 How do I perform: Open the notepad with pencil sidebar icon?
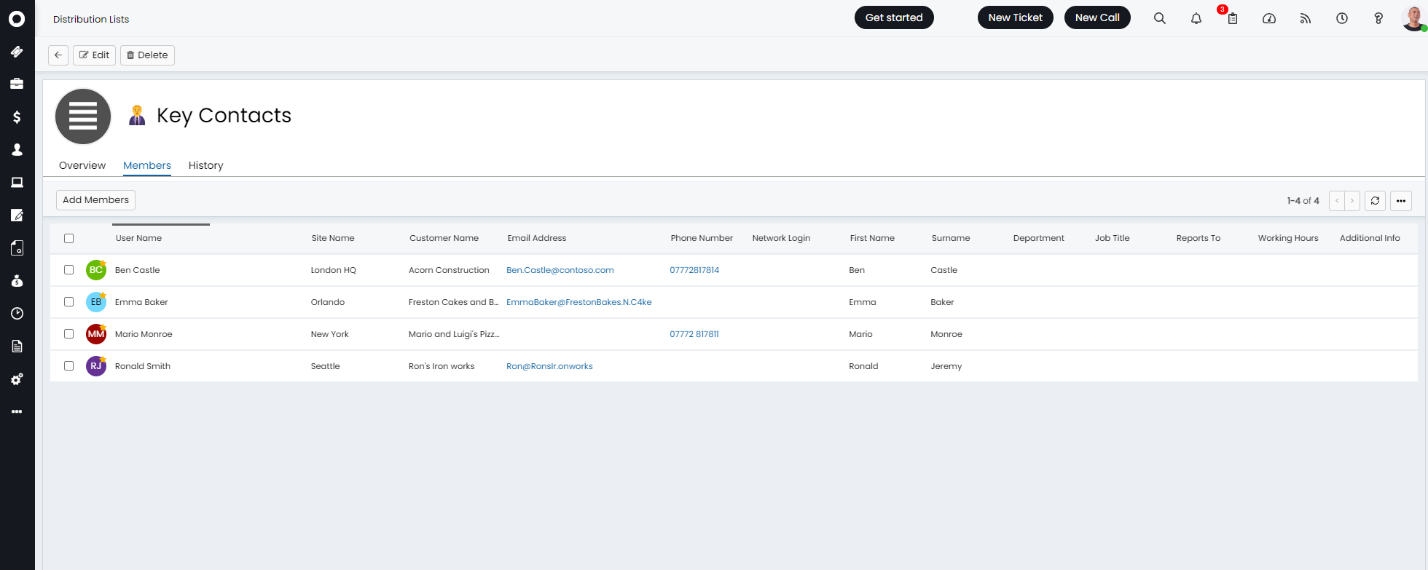coord(17,215)
